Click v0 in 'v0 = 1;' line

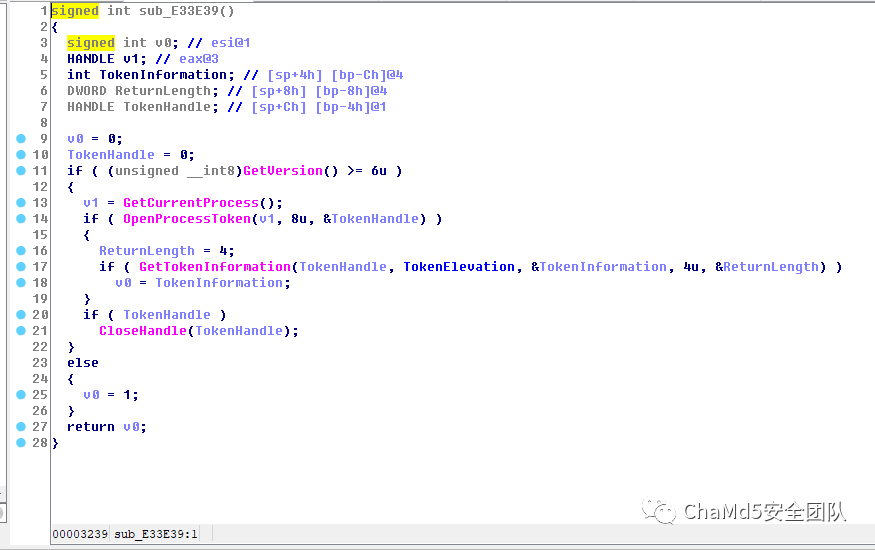pyautogui.click(x=91, y=394)
